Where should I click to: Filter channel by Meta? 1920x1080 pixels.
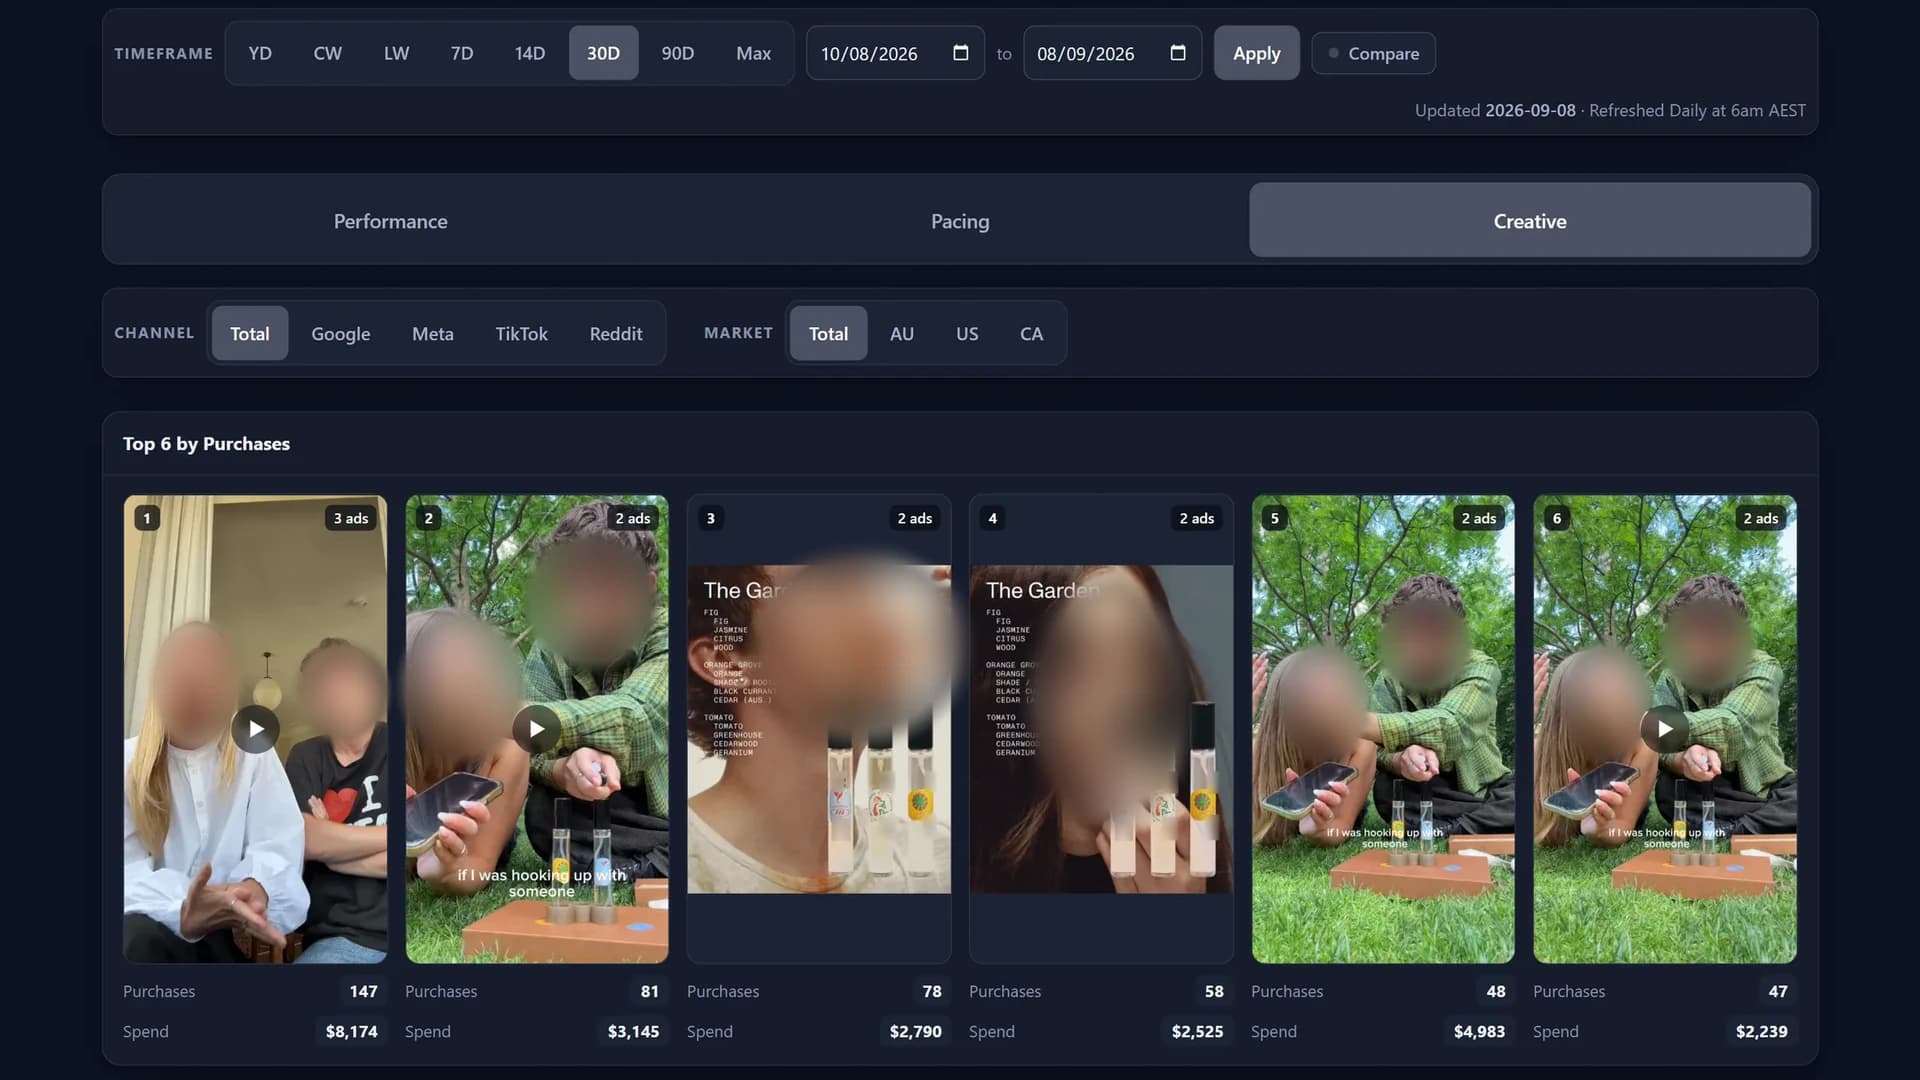[433, 333]
